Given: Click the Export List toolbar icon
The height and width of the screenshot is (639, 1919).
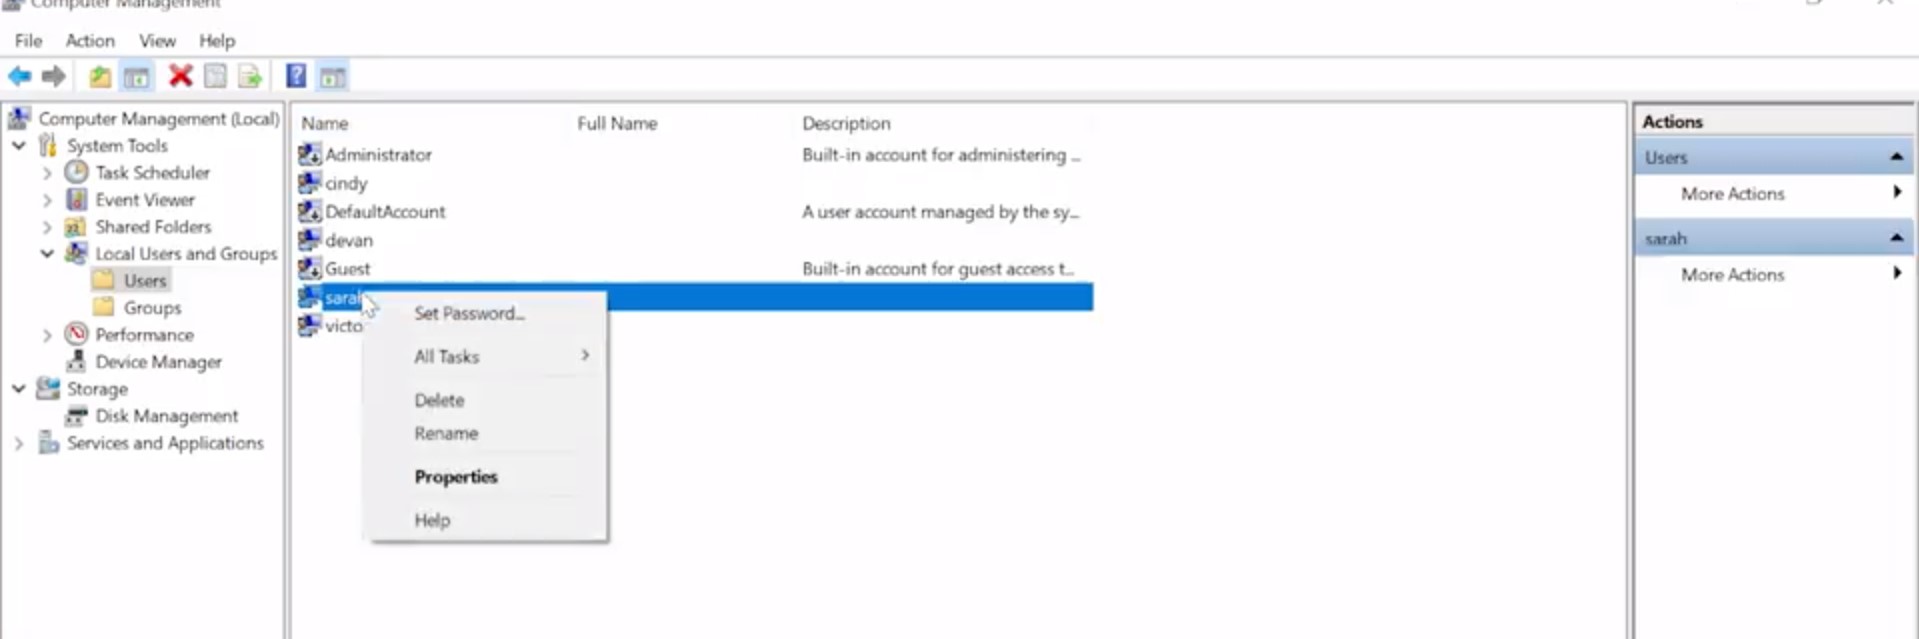Looking at the screenshot, I should [250, 76].
